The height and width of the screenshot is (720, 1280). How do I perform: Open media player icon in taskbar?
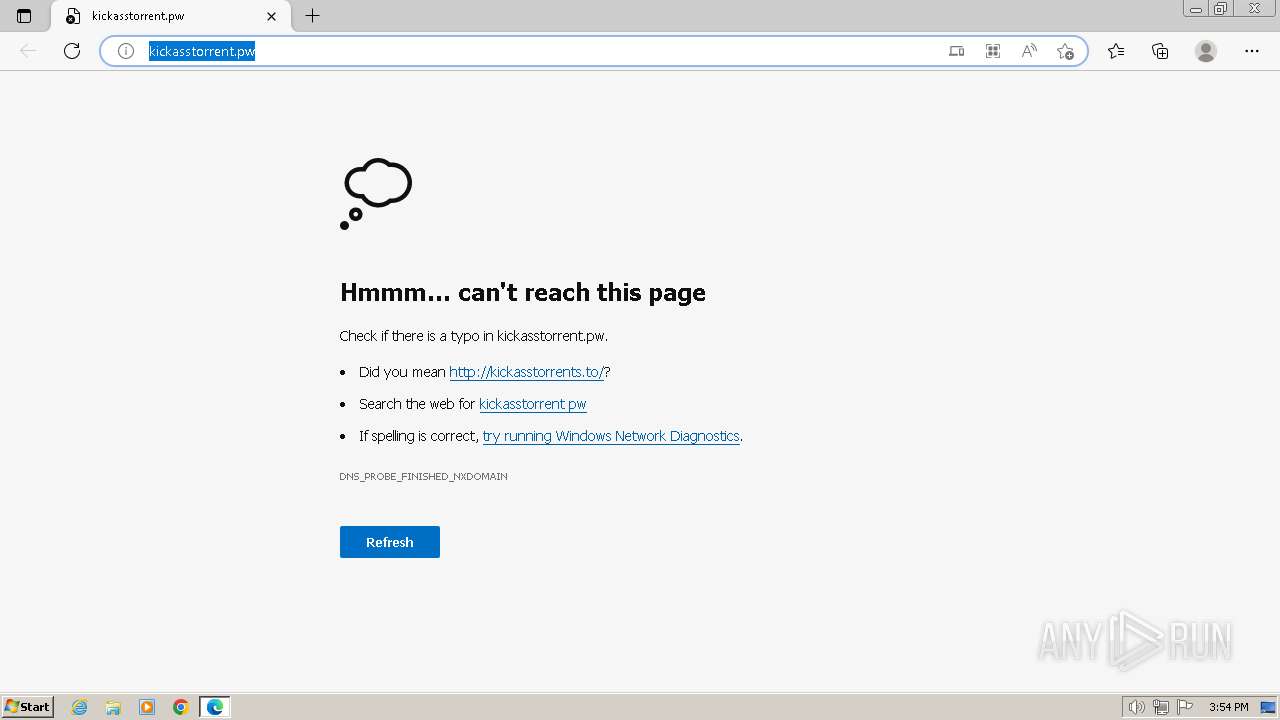(x=147, y=707)
